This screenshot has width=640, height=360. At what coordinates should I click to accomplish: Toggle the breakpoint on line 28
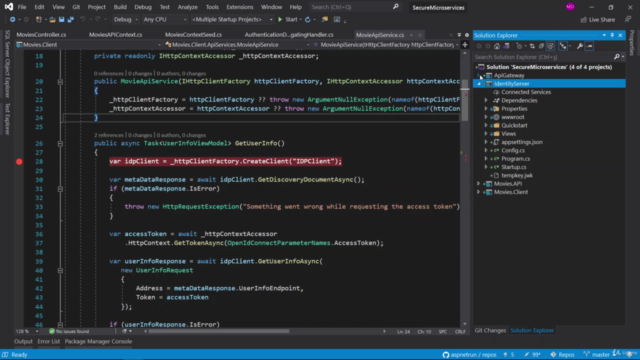click(x=19, y=162)
